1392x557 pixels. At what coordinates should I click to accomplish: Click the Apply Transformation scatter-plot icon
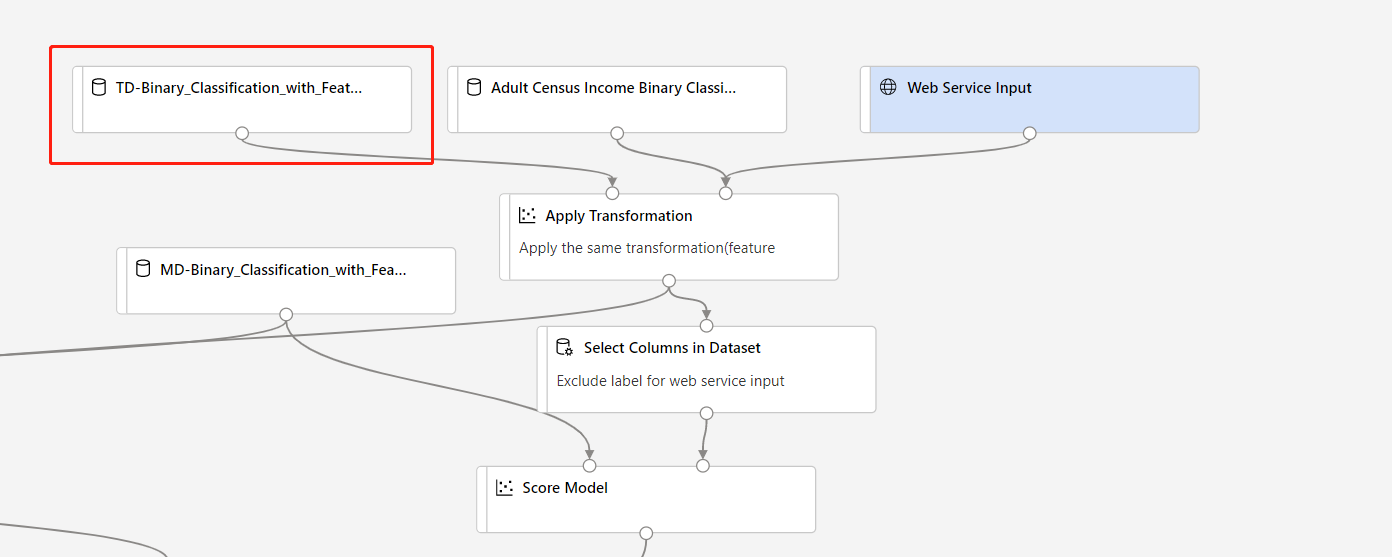click(528, 215)
